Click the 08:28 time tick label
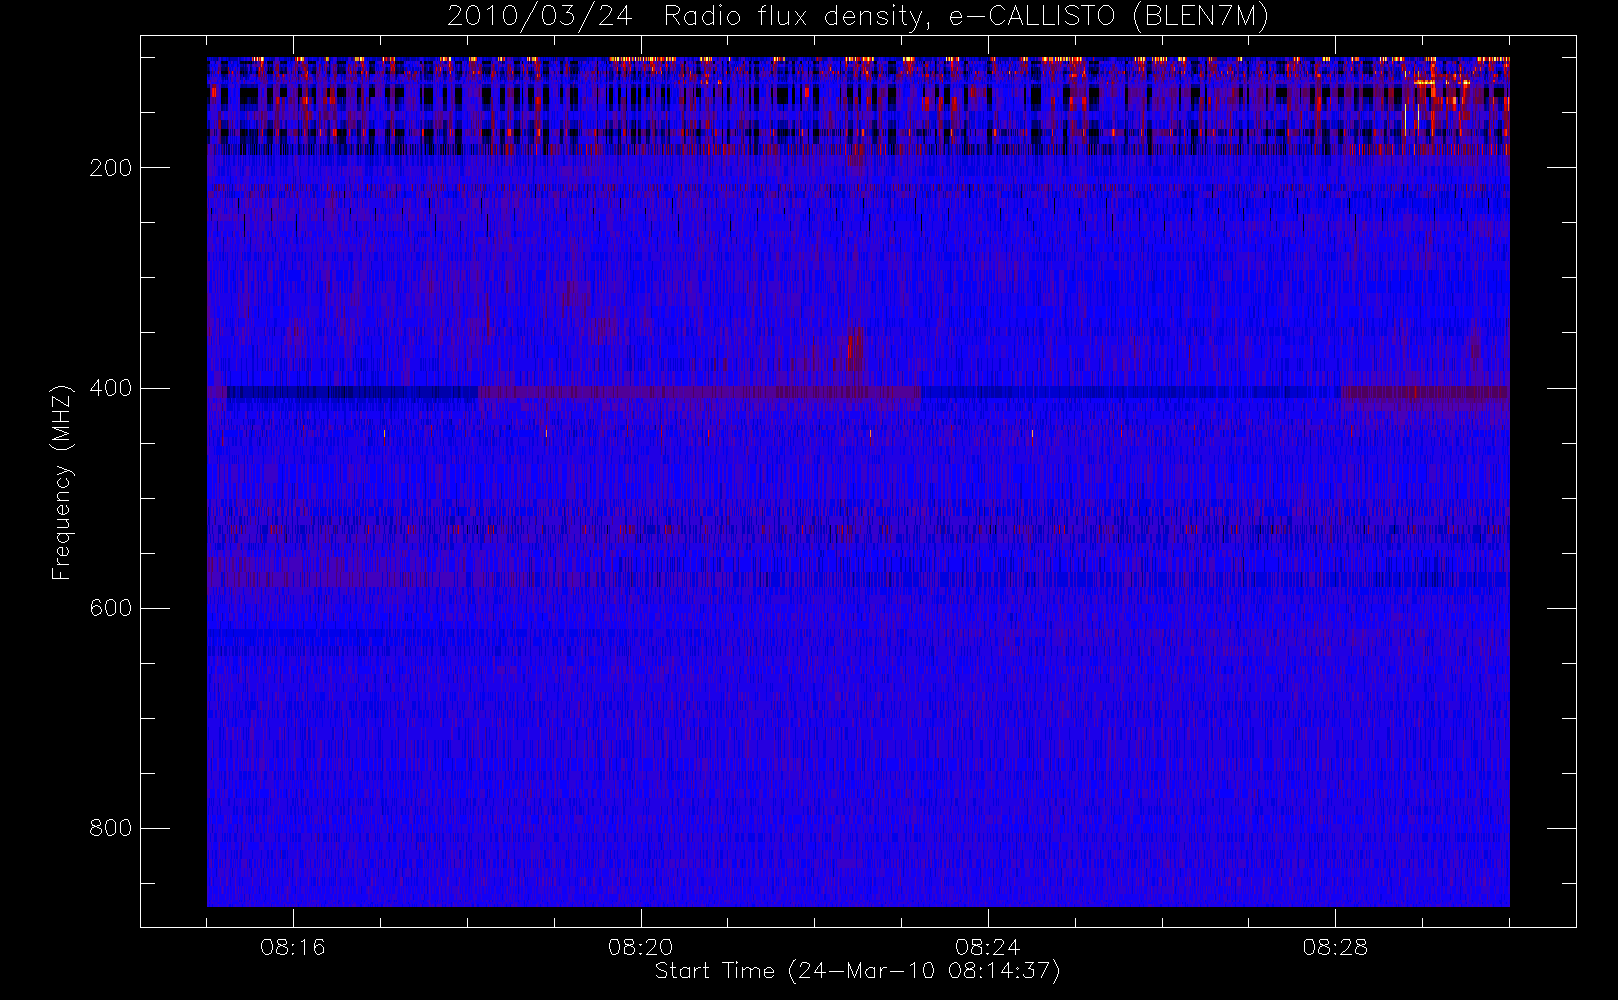The height and width of the screenshot is (1000, 1618). (1335, 947)
